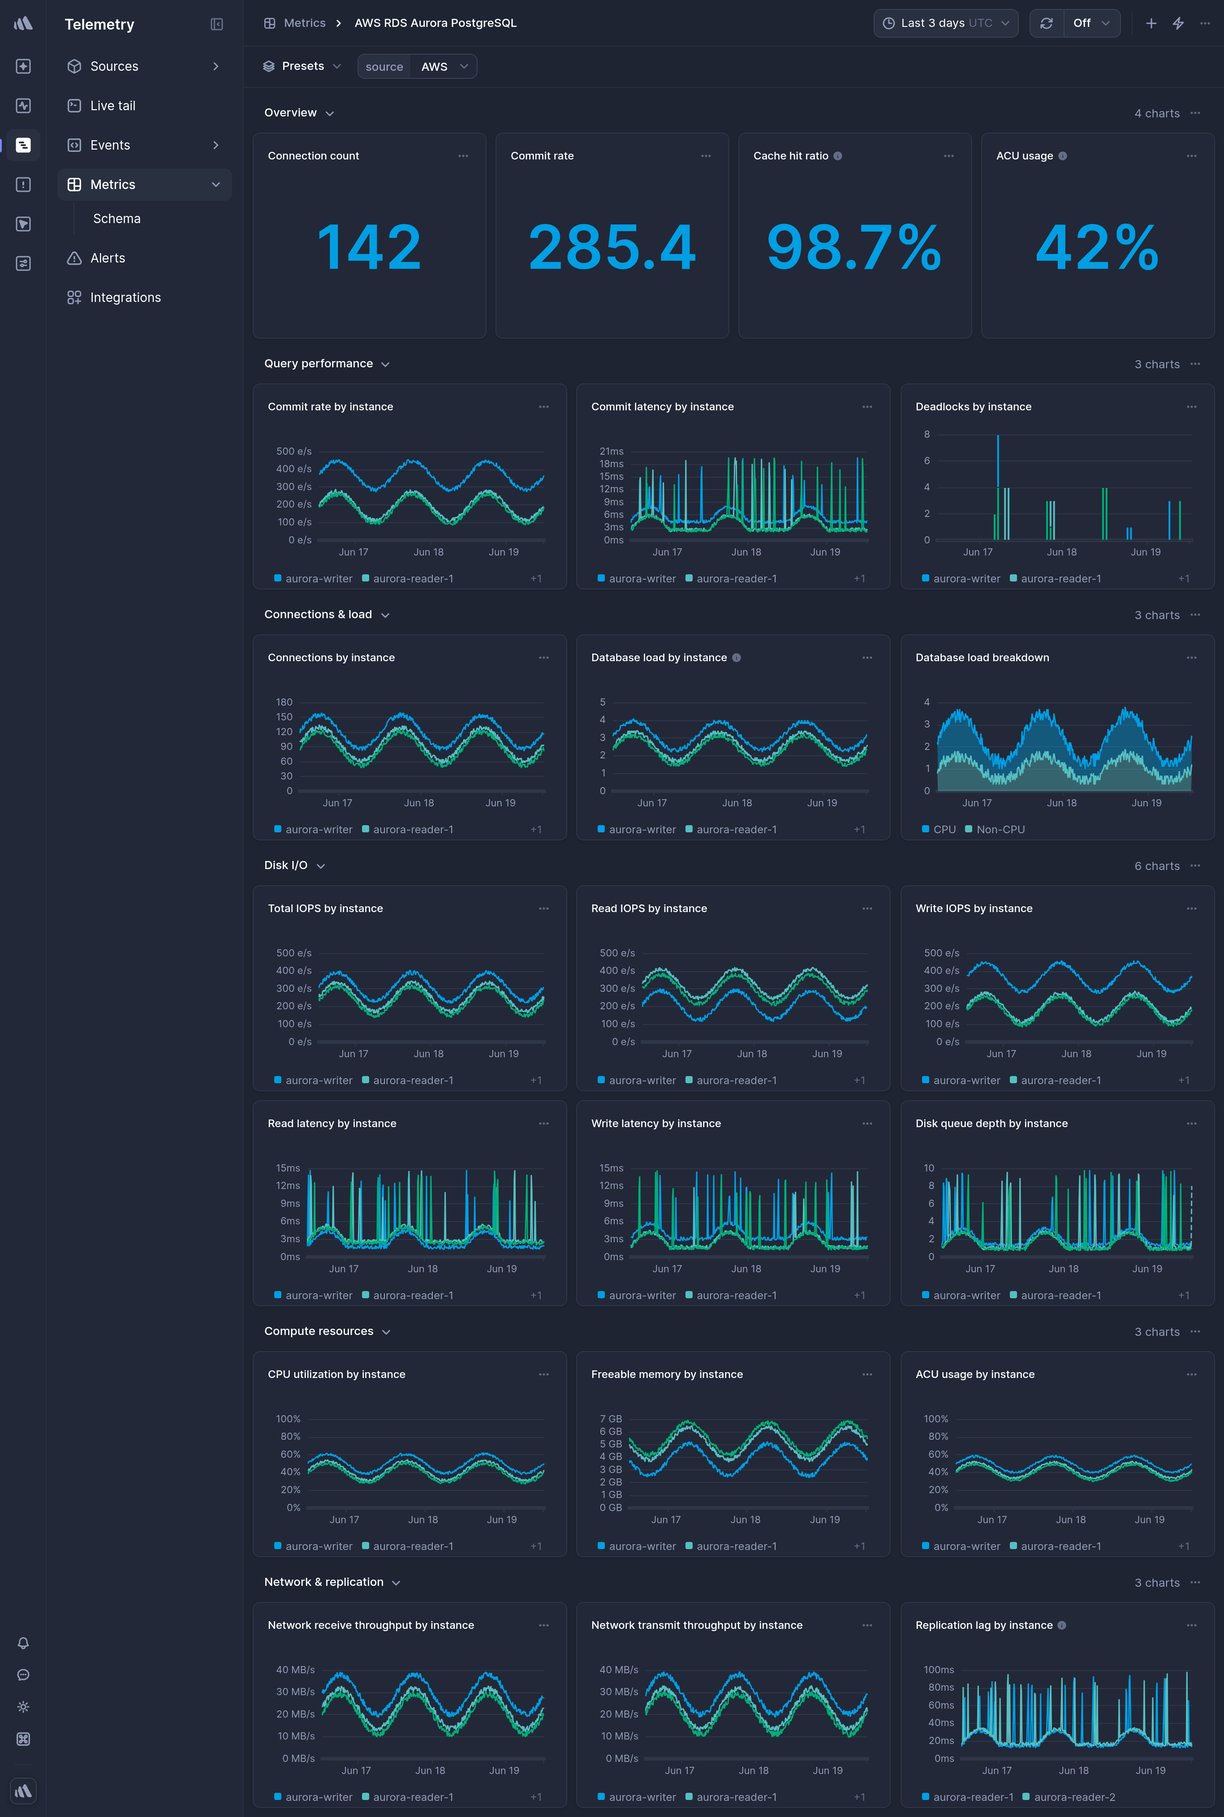Toggle the theme sun icon
This screenshot has height=1817, width=1224.
[23, 1707]
